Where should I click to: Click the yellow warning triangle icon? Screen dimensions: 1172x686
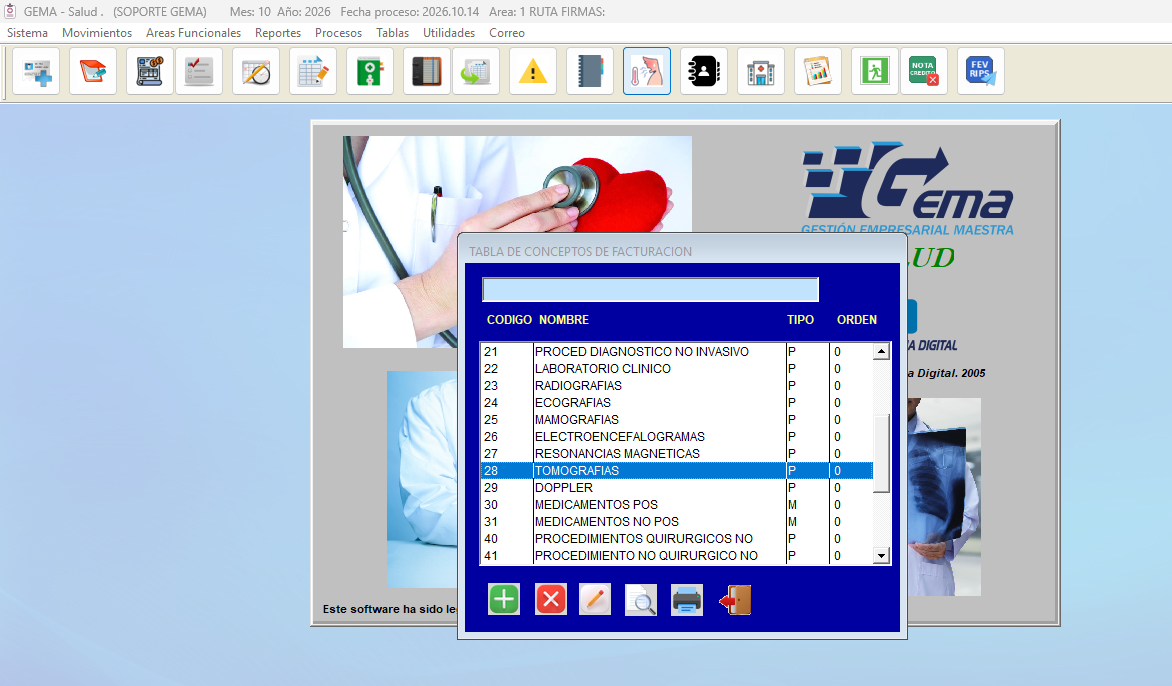tap(532, 71)
